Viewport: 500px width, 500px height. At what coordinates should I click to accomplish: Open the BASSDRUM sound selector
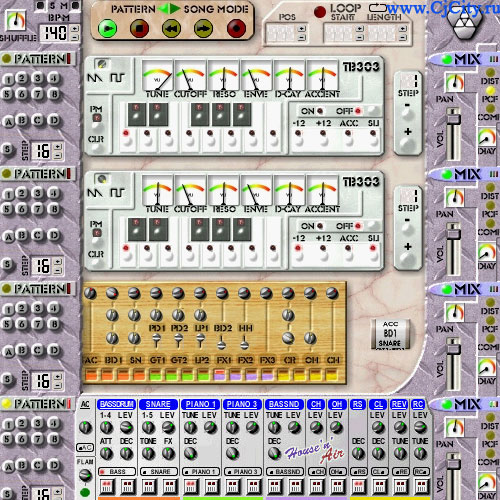(116, 404)
